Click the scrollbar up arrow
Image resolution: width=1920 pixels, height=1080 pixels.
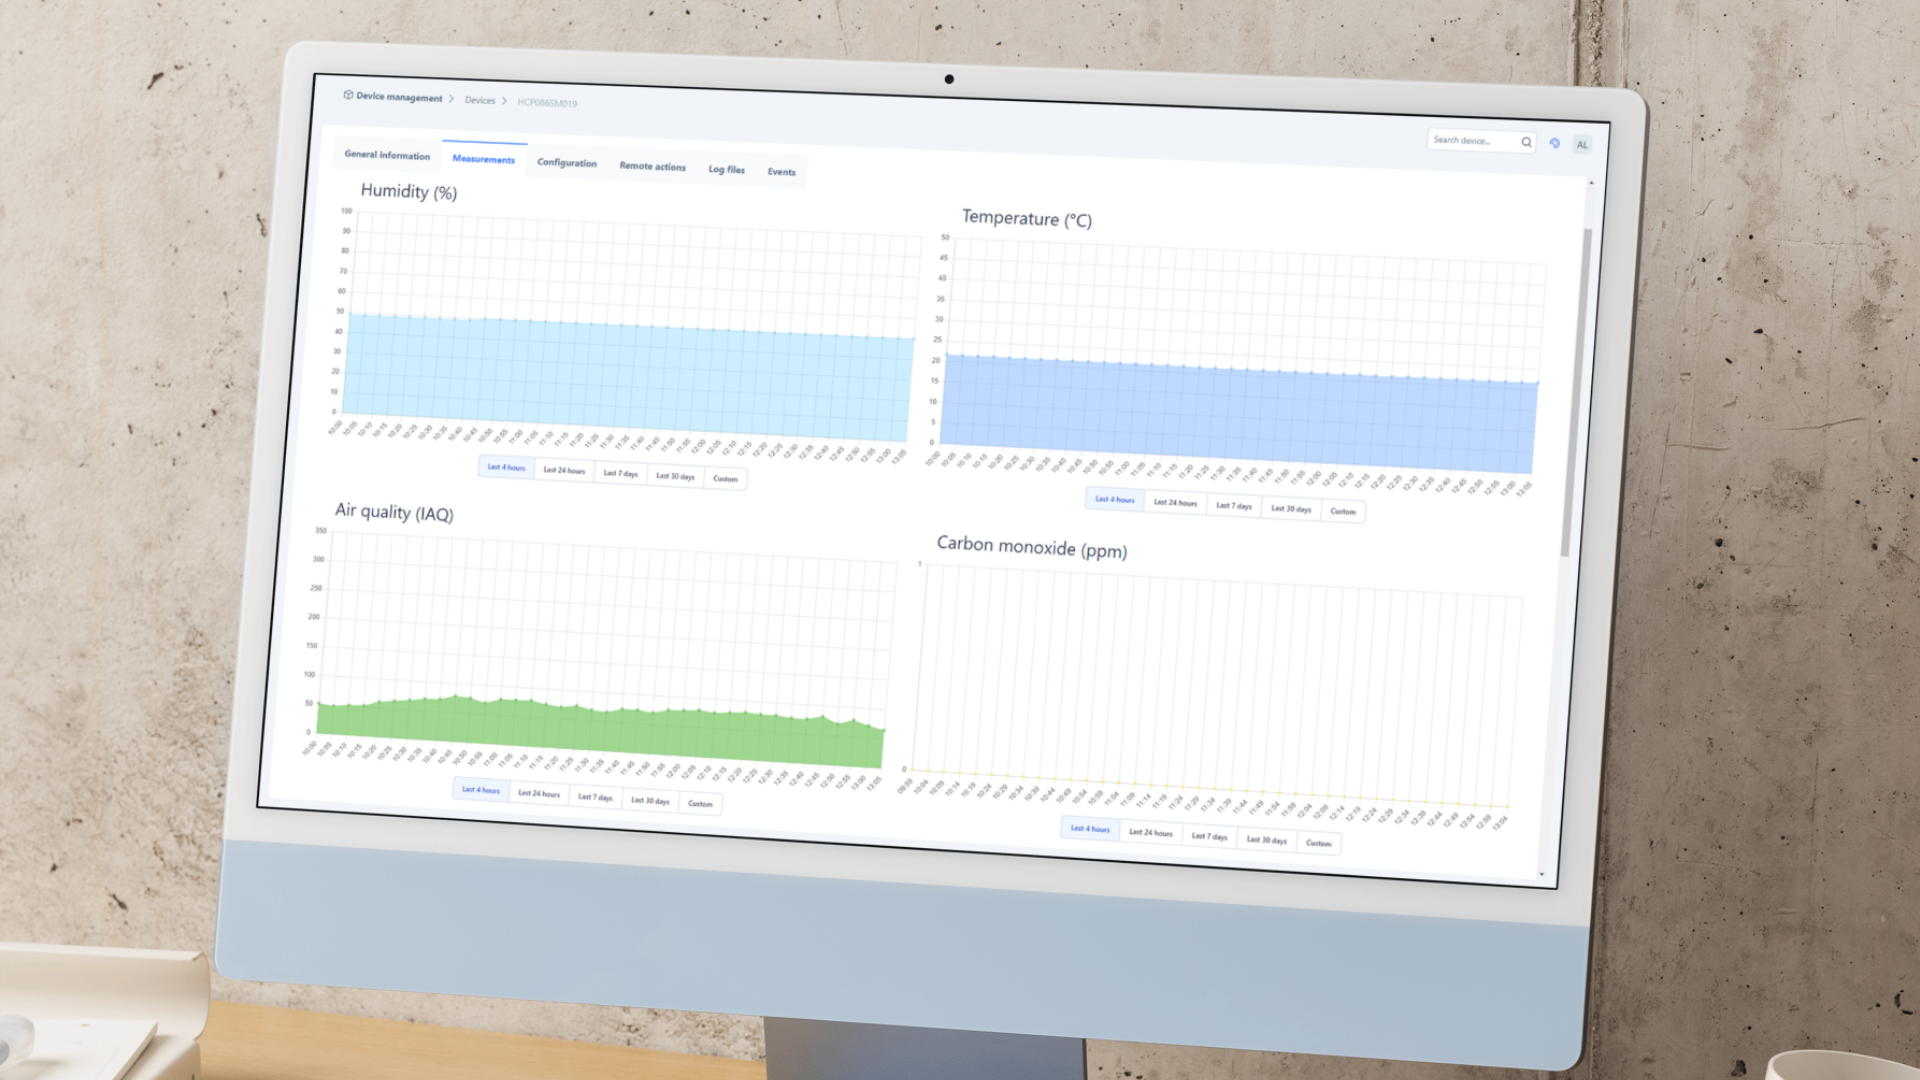(1591, 183)
